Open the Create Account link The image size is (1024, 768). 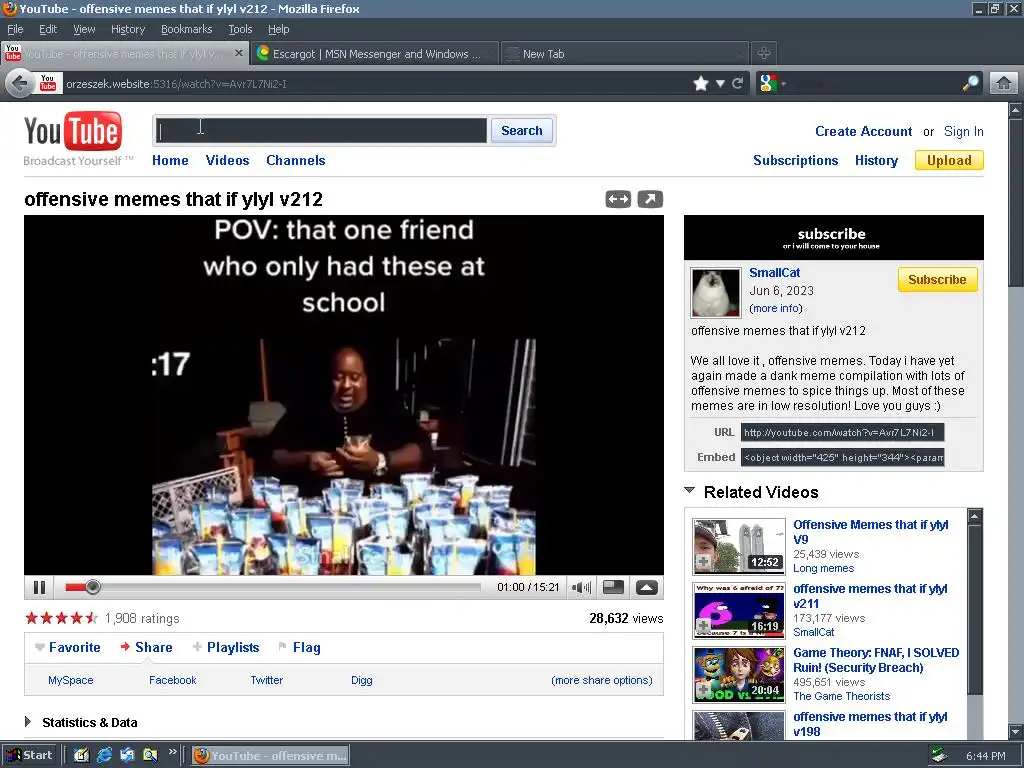pos(863,131)
